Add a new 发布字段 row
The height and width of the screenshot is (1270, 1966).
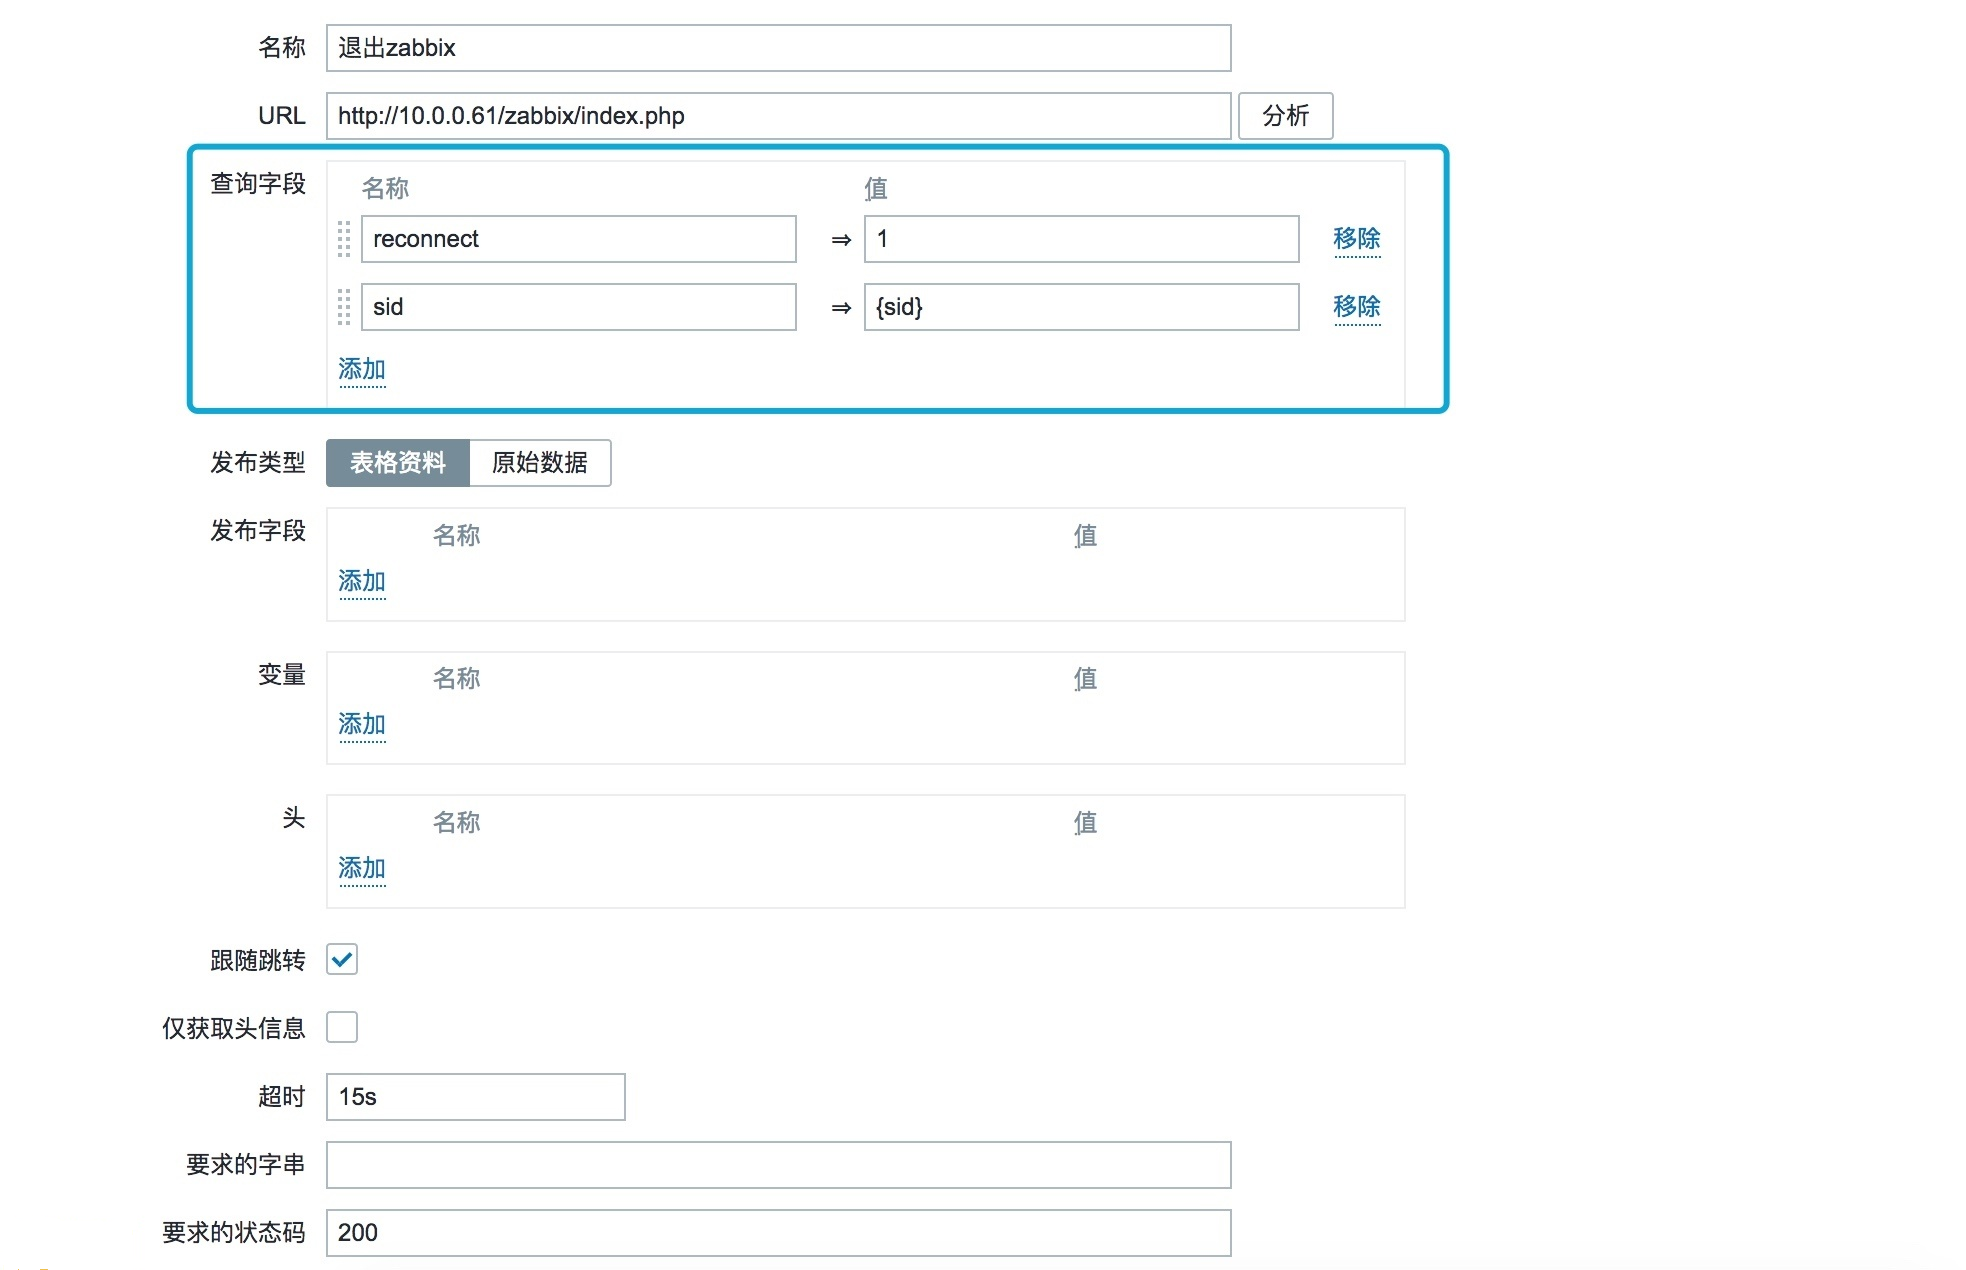pos(362,582)
